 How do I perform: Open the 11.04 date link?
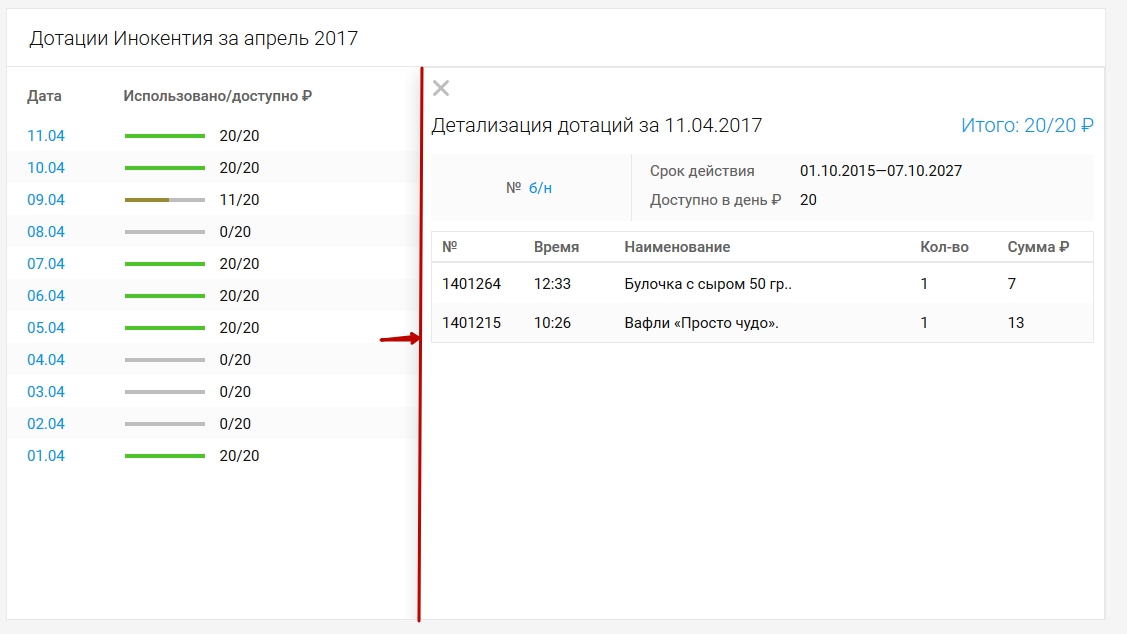click(46, 136)
